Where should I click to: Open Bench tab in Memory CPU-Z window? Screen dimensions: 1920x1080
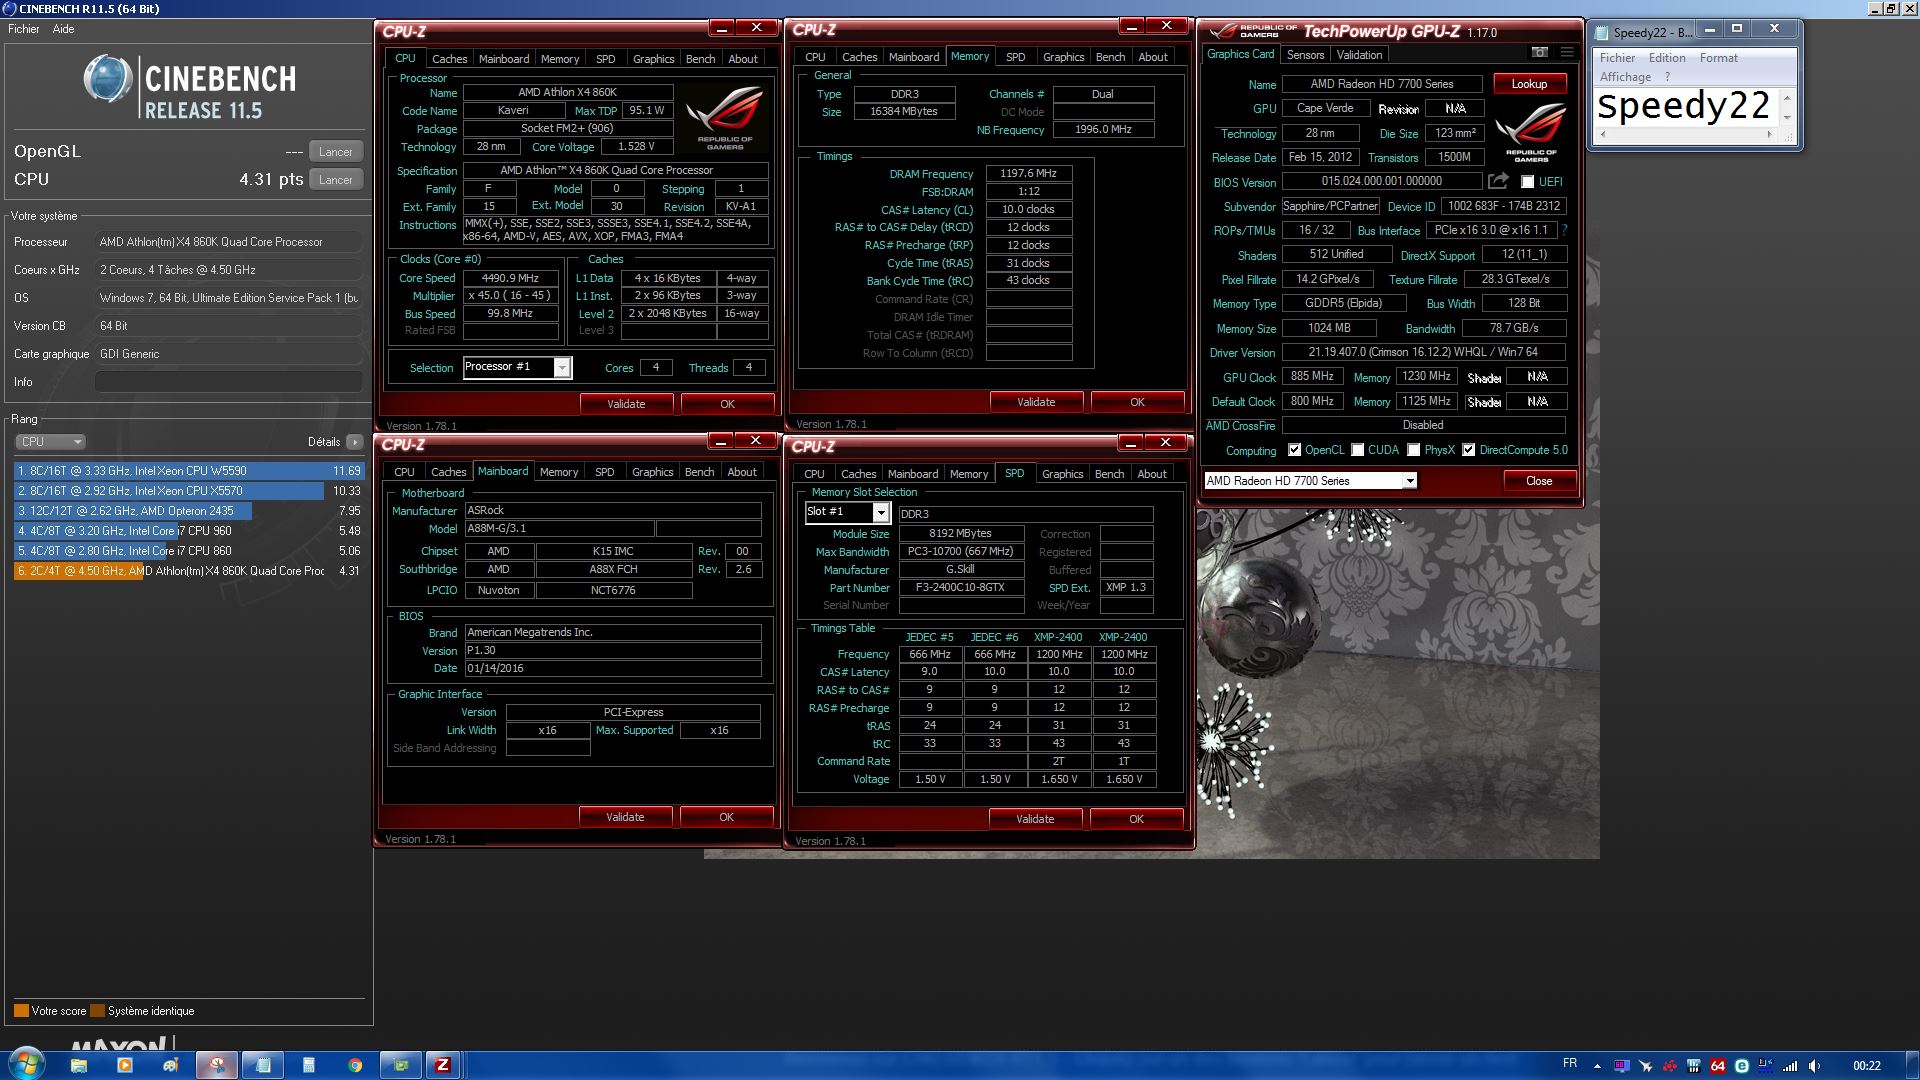[1110, 57]
